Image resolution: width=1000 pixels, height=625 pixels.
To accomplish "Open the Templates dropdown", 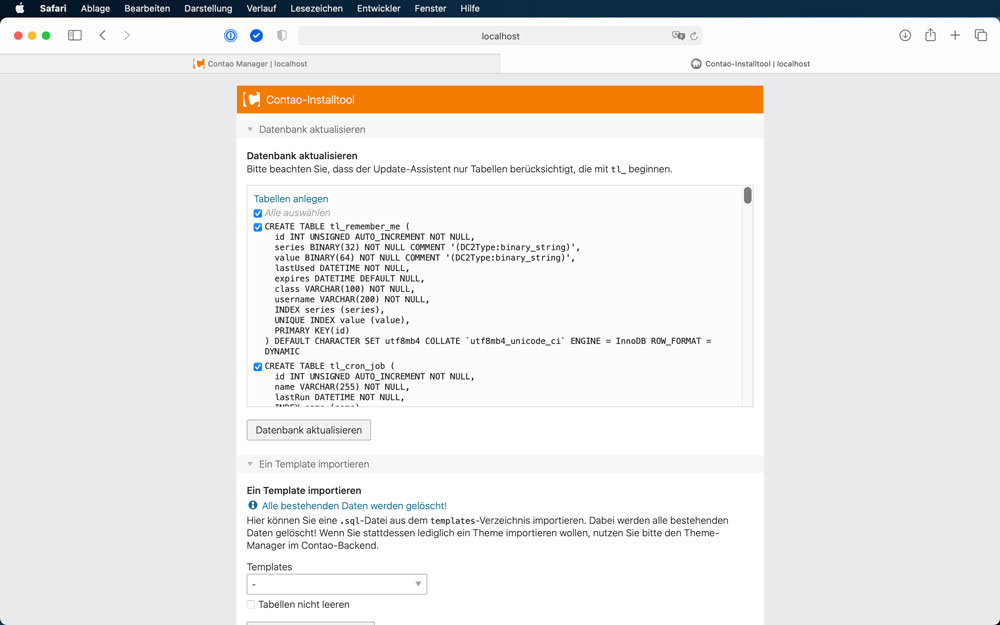I will click(x=337, y=584).
